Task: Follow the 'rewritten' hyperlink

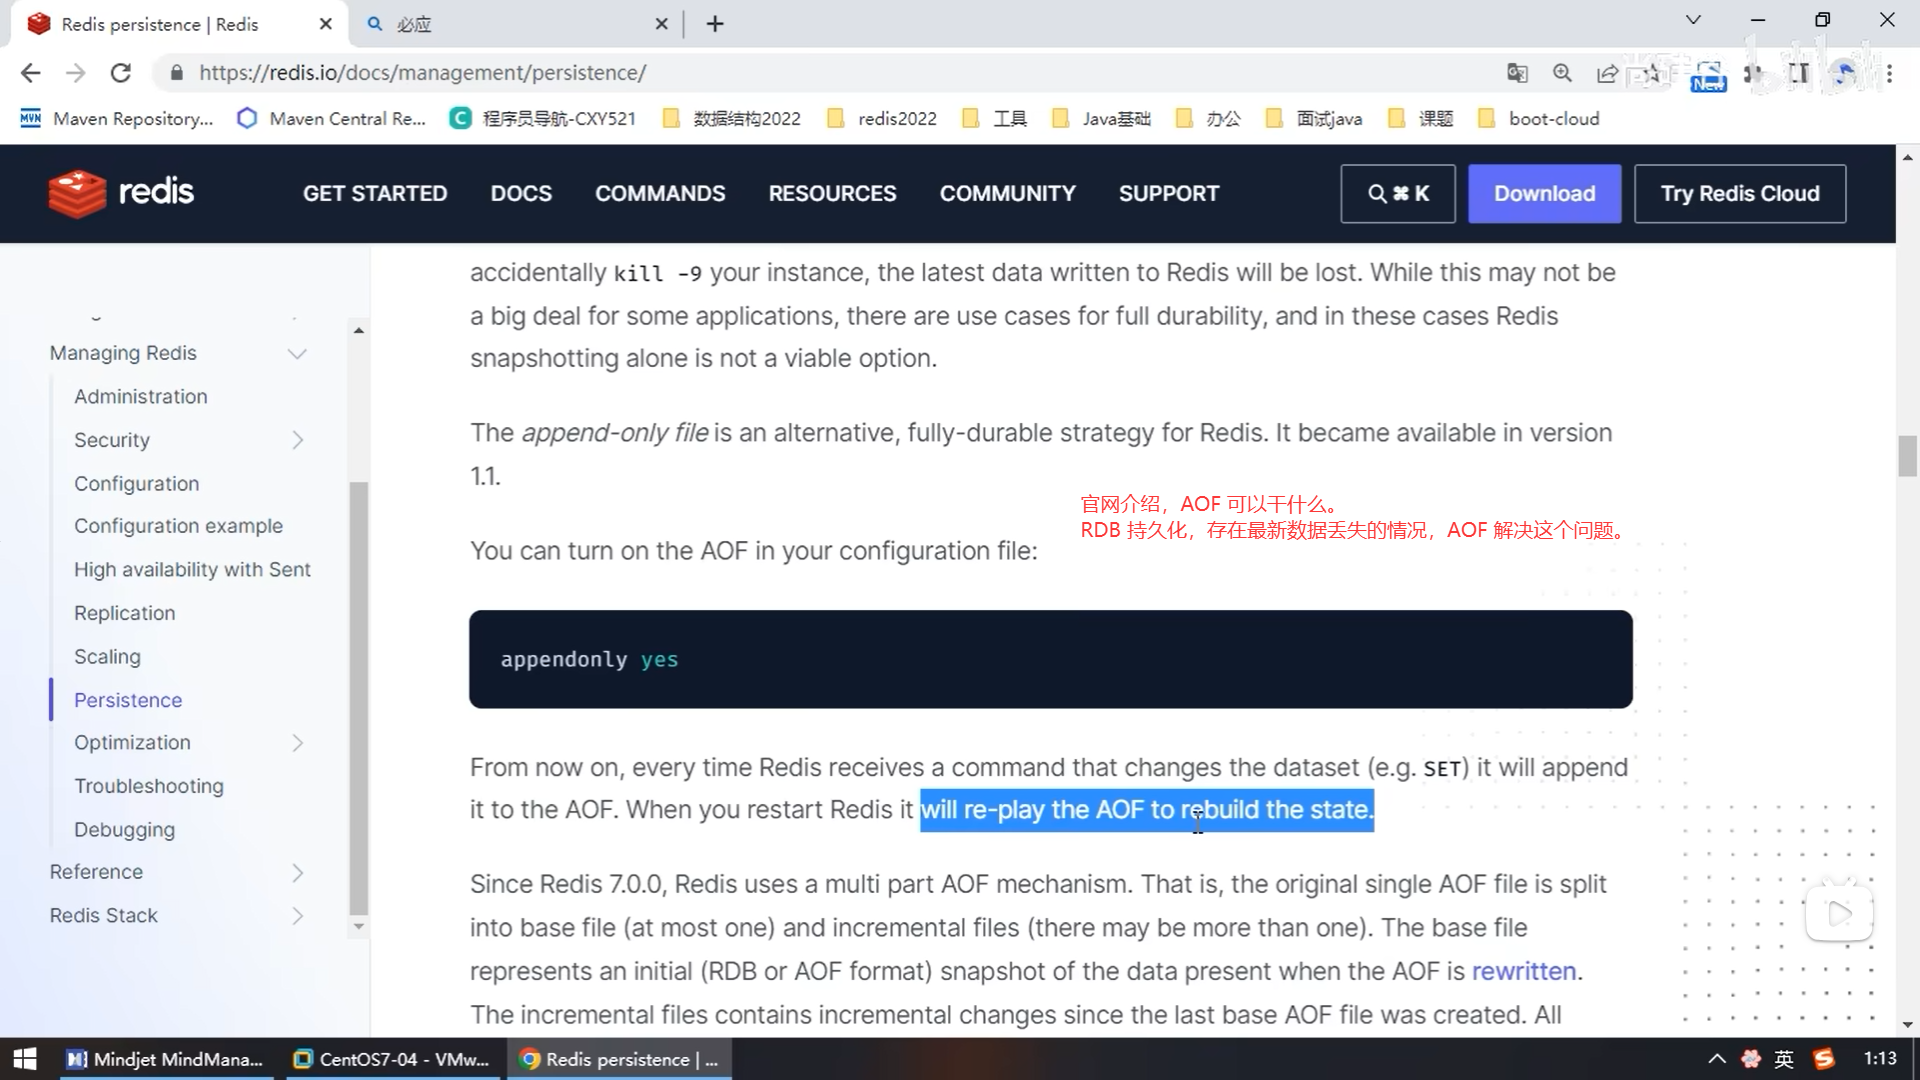Action: 1523,971
